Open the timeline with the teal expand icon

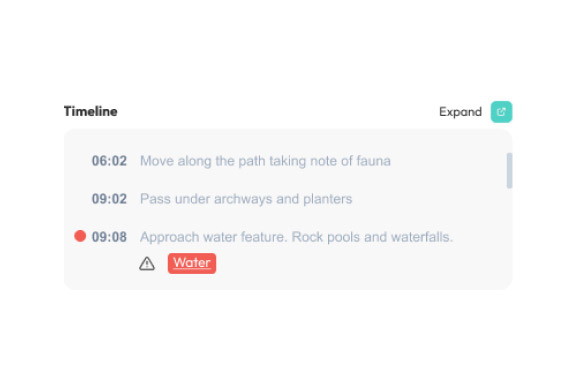coord(501,112)
